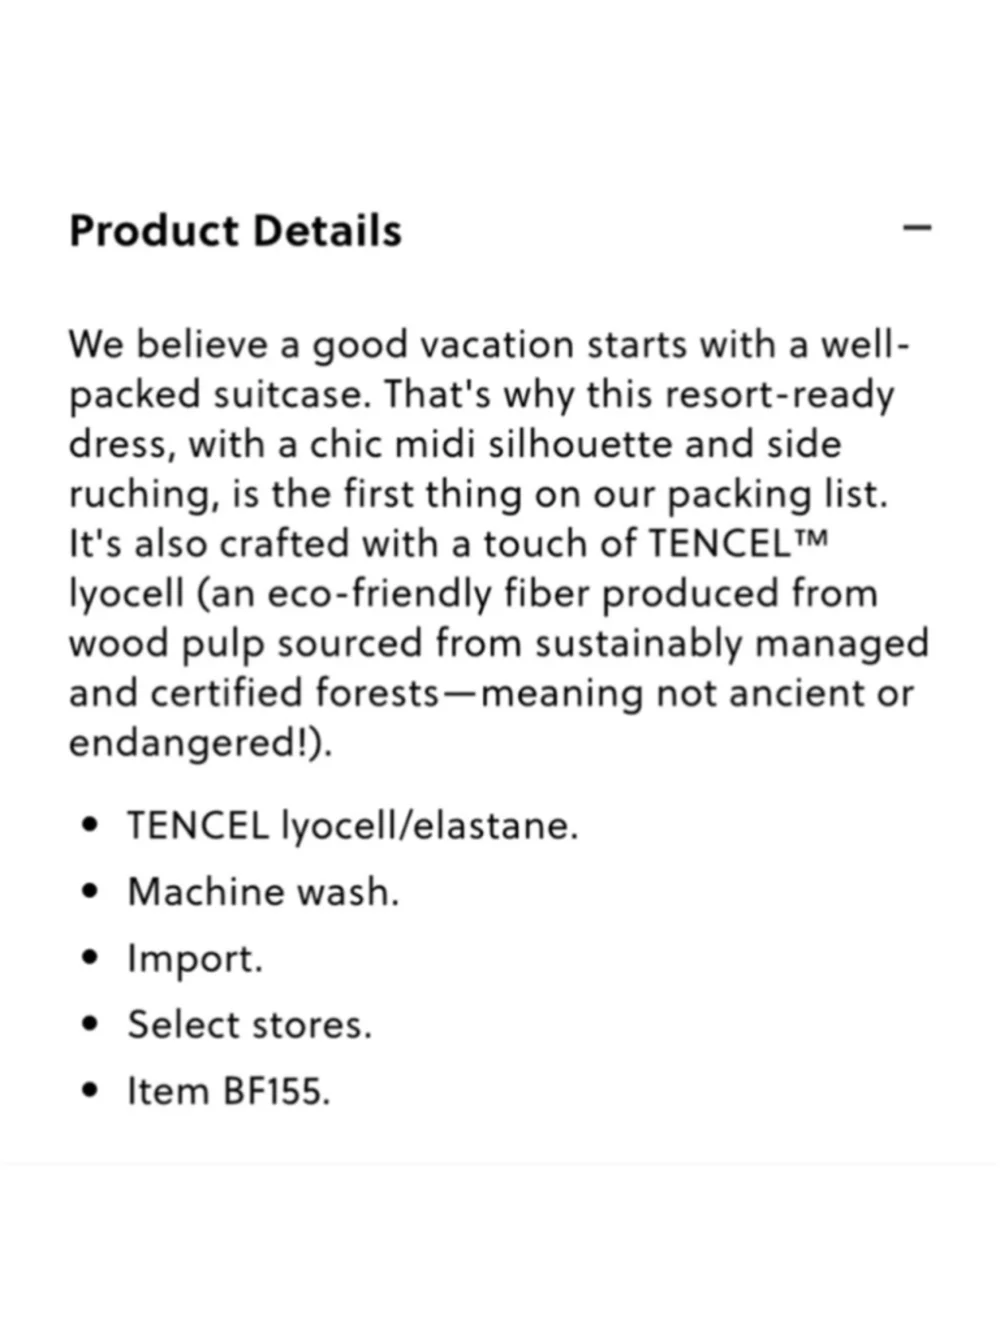Click the bullet dot before Item BF155
Viewport: 1000px width, 1333px height.
[x=92, y=1091]
